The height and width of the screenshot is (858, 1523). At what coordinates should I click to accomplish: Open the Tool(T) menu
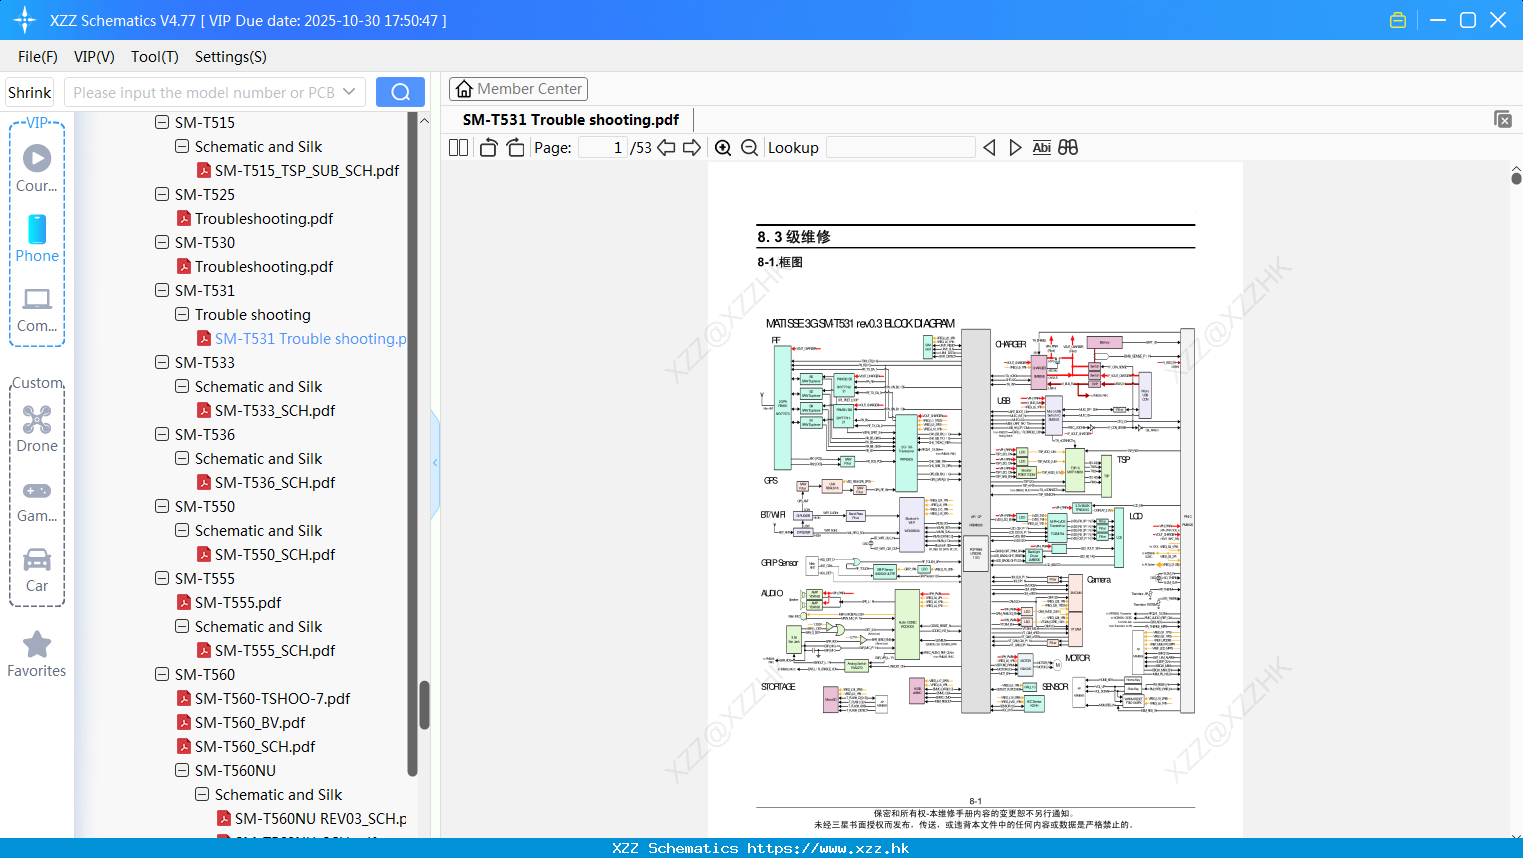tap(155, 57)
